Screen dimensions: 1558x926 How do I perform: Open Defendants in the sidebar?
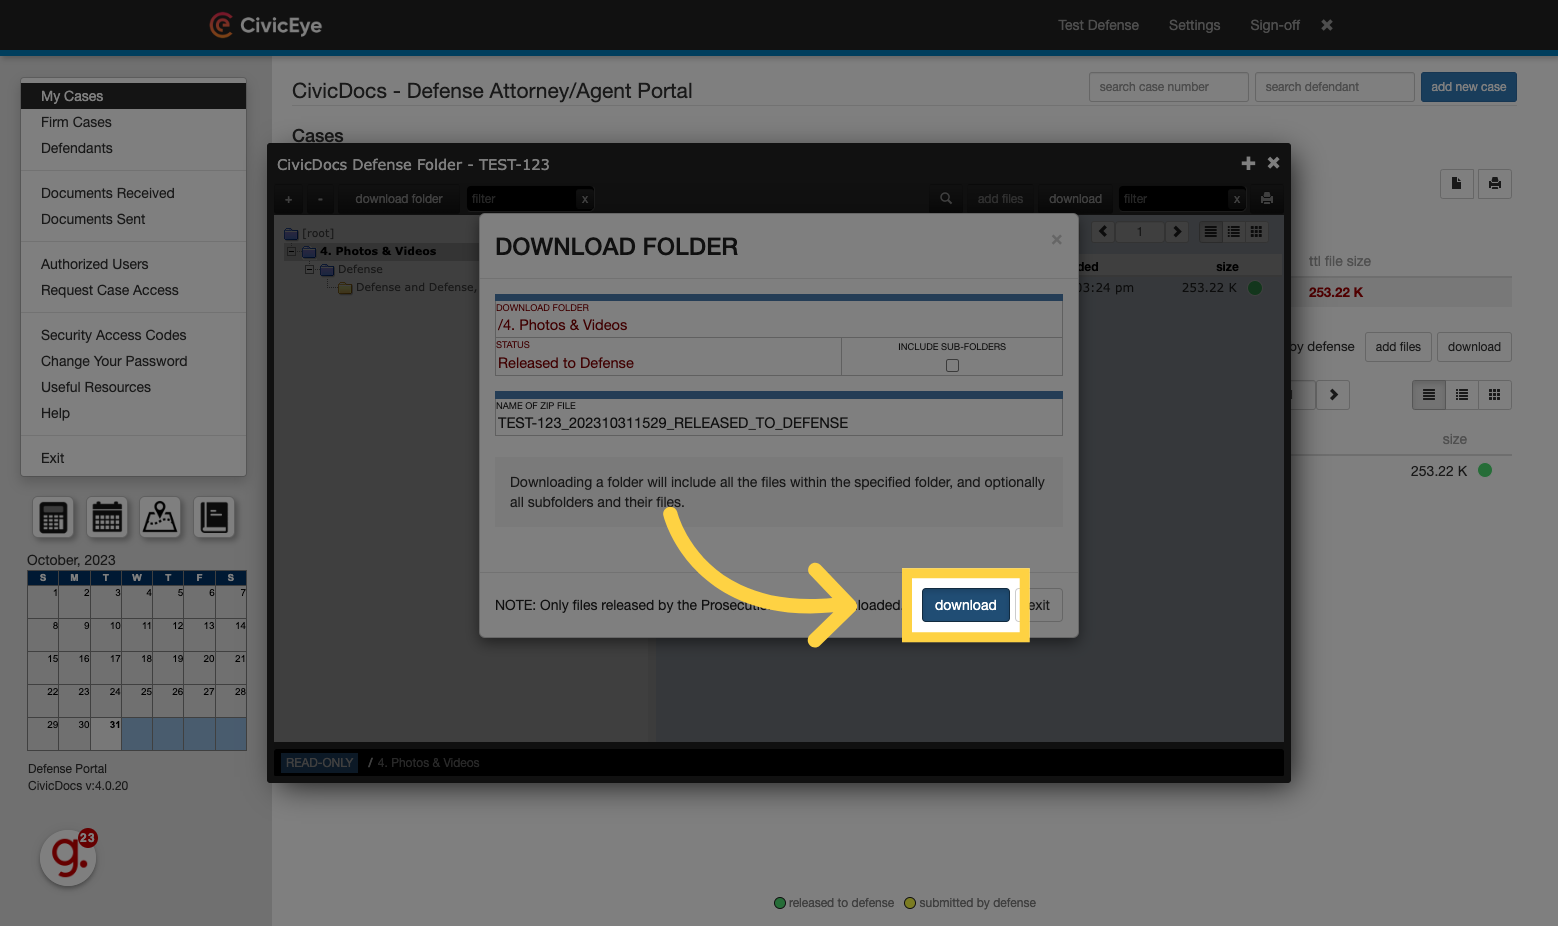coord(77,148)
